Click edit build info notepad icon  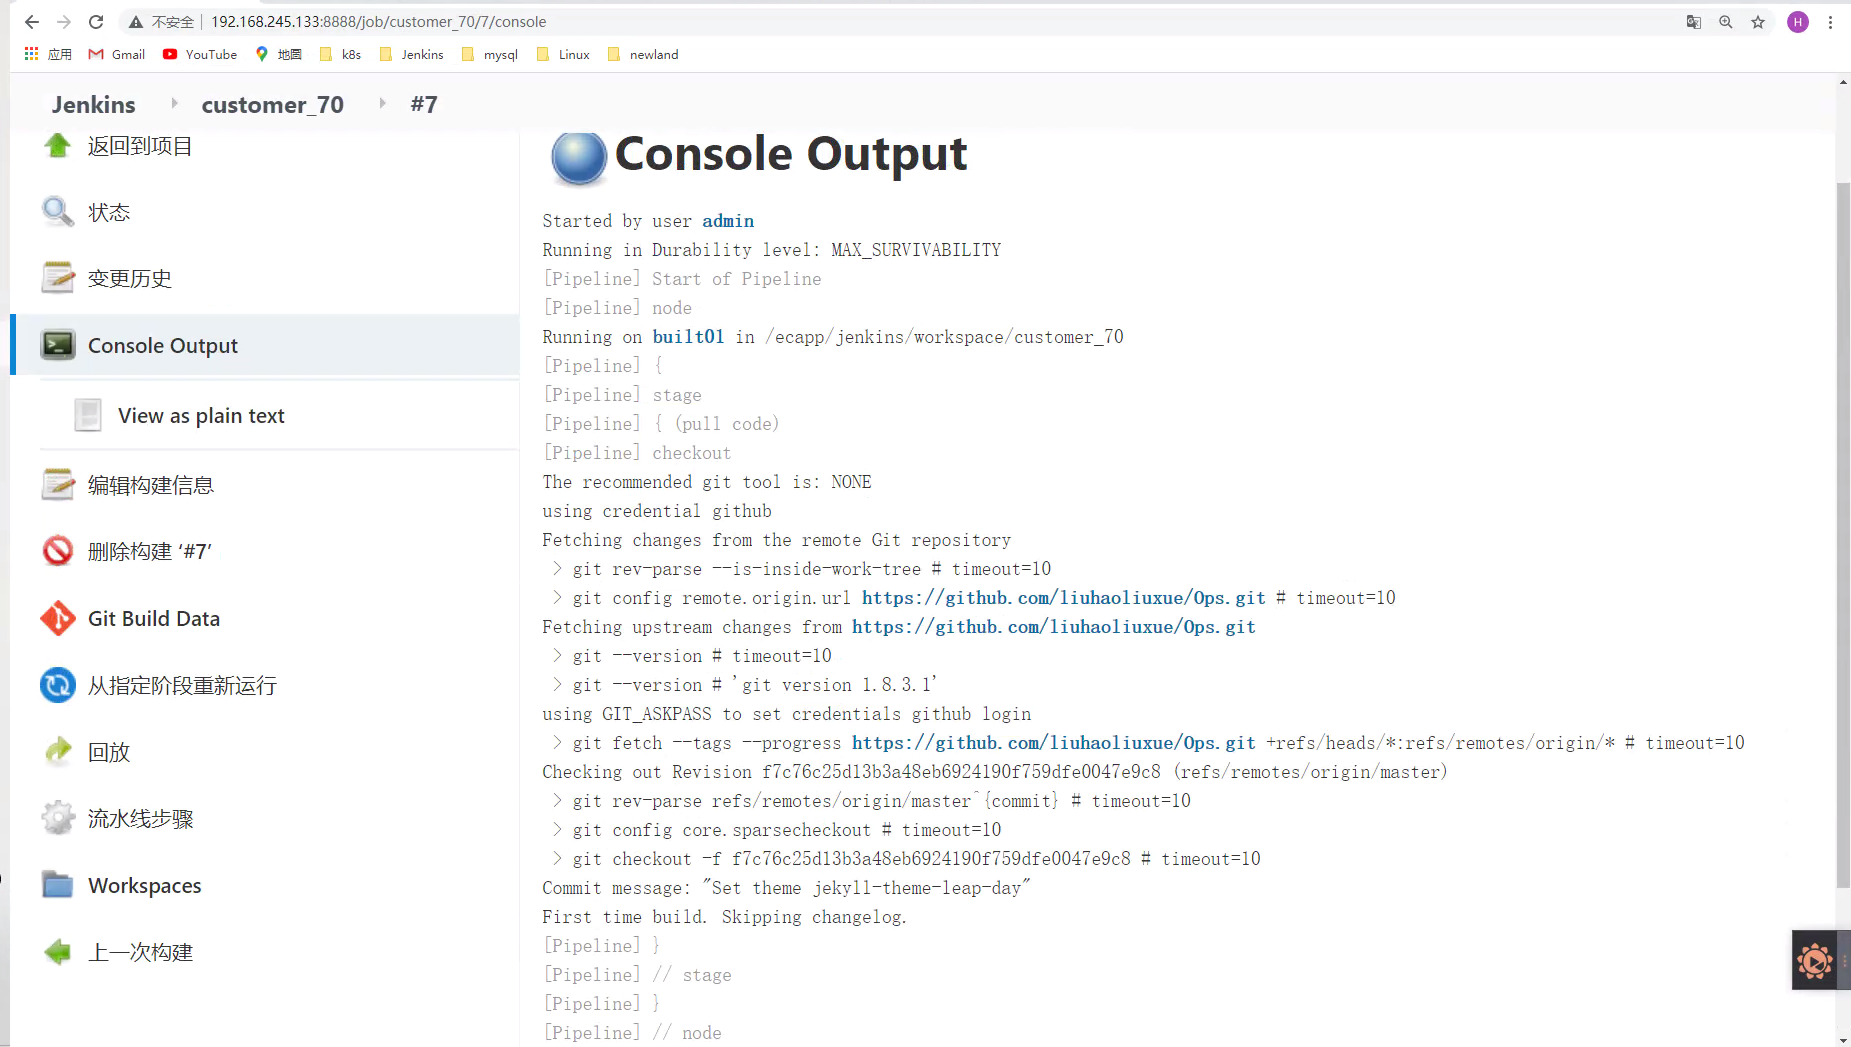[x=57, y=485]
